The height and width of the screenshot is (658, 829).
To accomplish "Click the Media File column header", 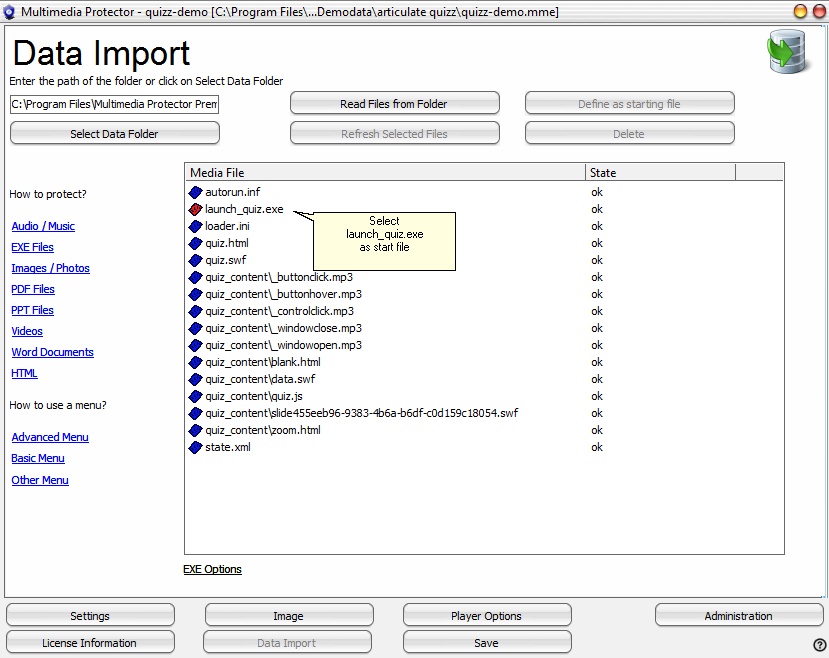I will click(385, 173).
